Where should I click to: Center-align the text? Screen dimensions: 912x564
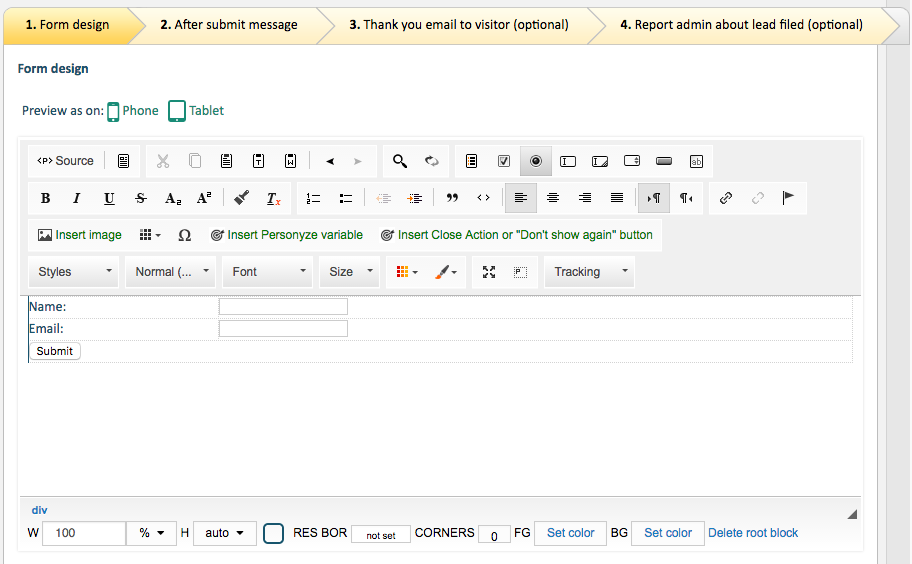tap(553, 198)
